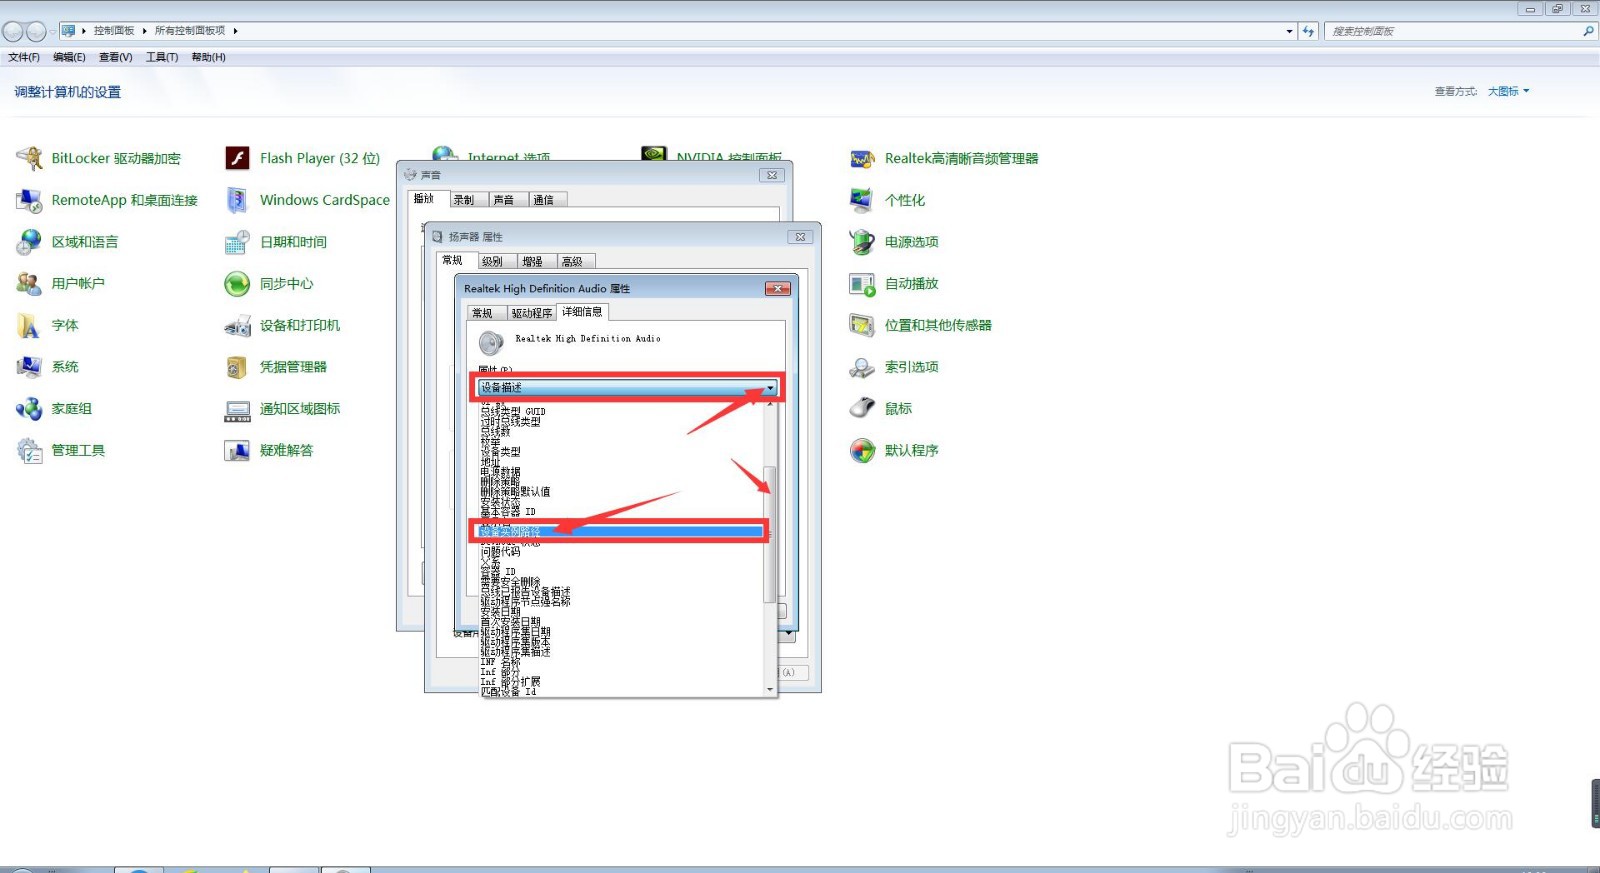Open RemoteApp and Desktop Connections icon
This screenshot has height=873, width=1600.
(29, 200)
